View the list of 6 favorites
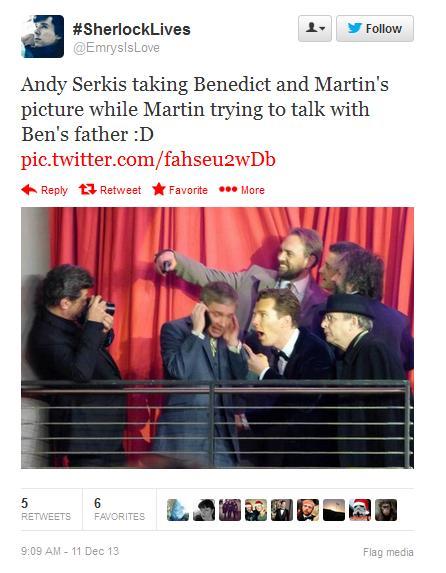This screenshot has width=446, height=573. coord(120,509)
